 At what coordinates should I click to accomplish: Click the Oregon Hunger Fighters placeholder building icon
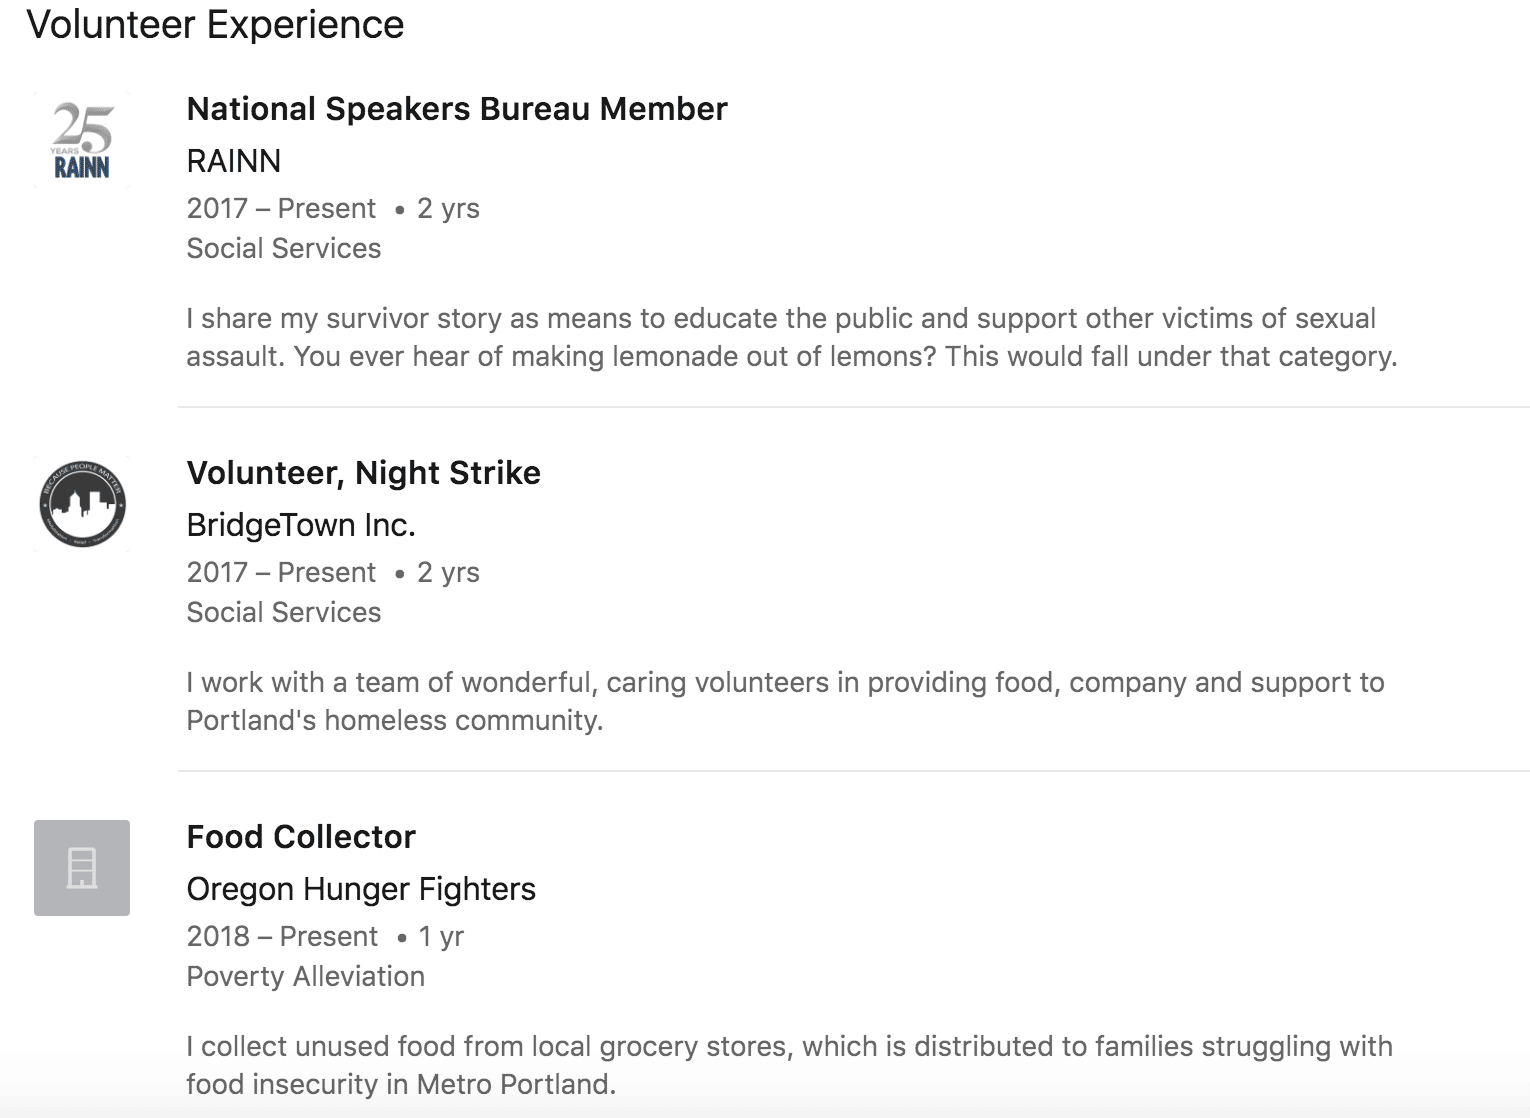[82, 868]
